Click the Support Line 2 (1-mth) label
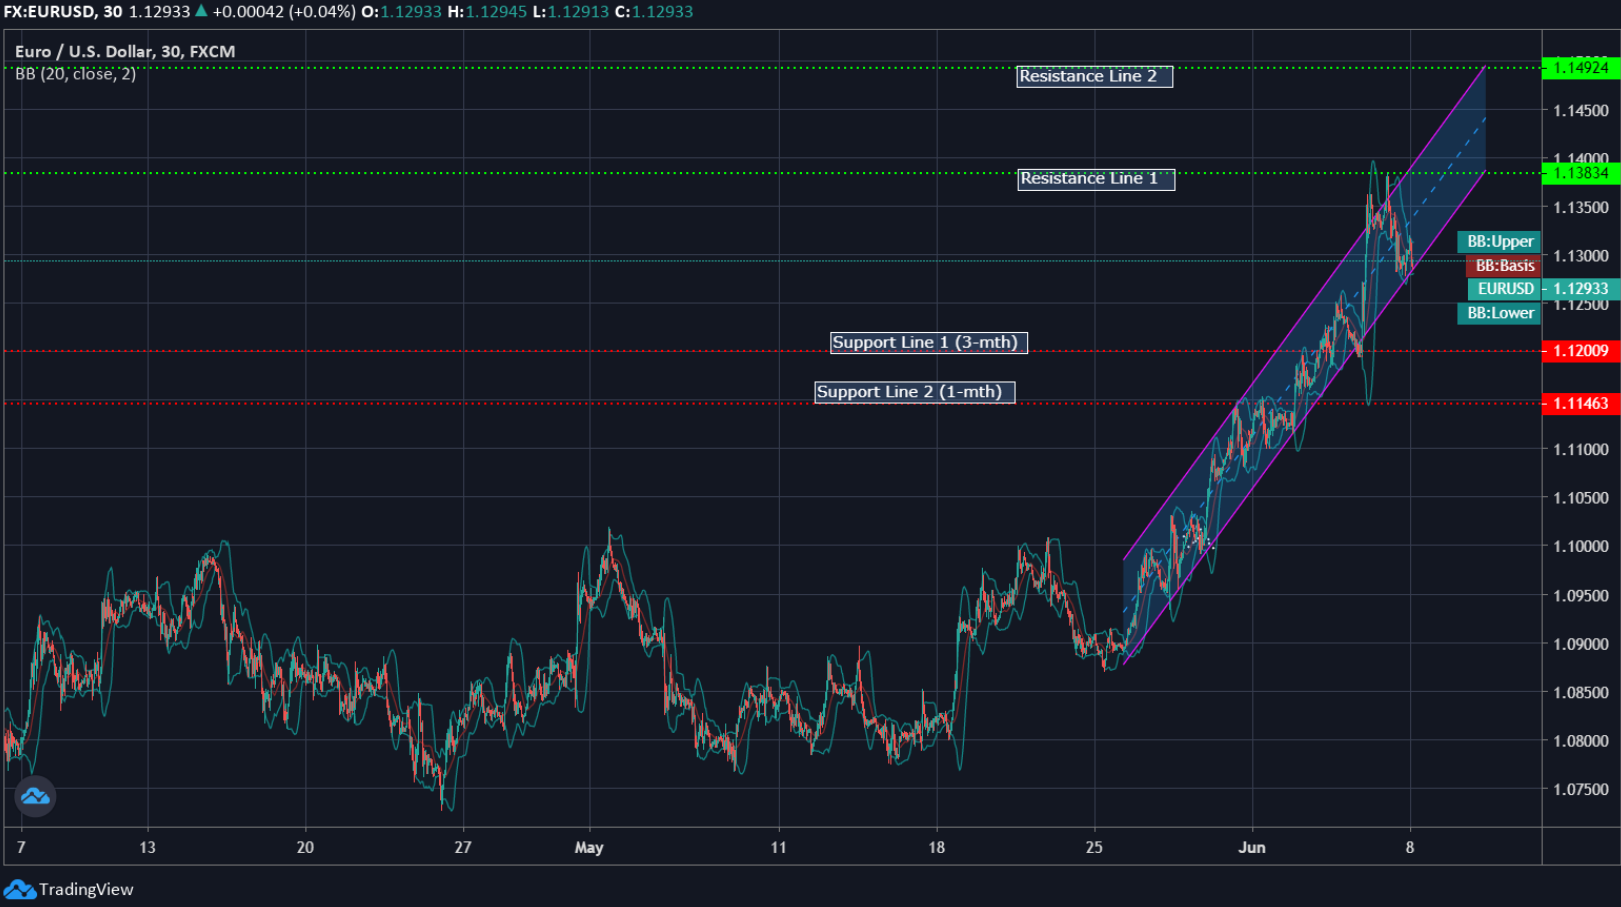 914,391
